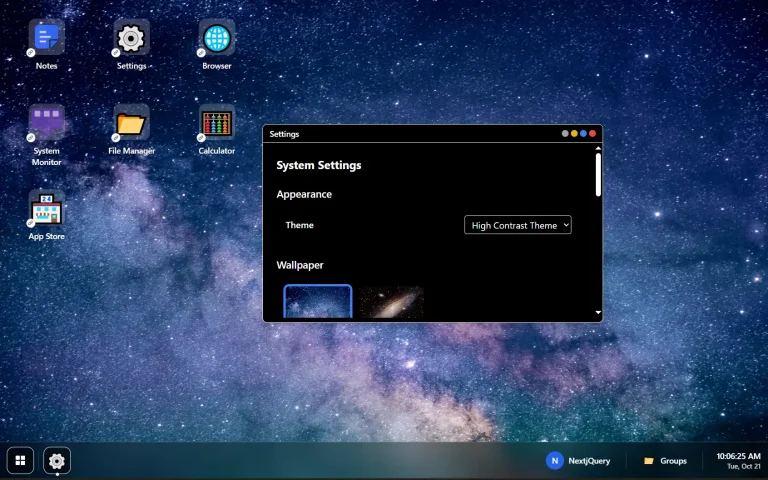The image size is (768, 480).
Task: Click the NextjQuery username text
Action: tap(589, 461)
